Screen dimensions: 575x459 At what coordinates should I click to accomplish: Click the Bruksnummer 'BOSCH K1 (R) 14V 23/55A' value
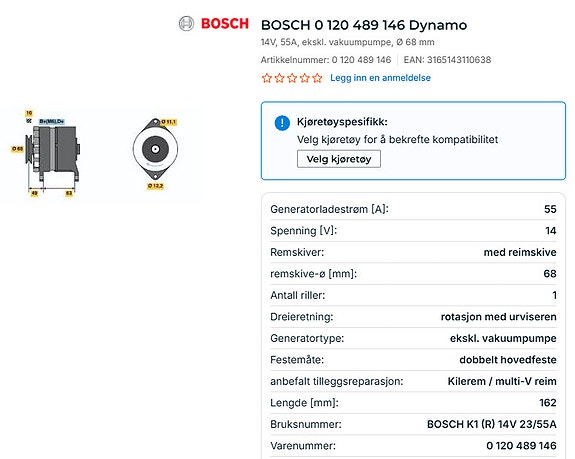(x=491, y=424)
